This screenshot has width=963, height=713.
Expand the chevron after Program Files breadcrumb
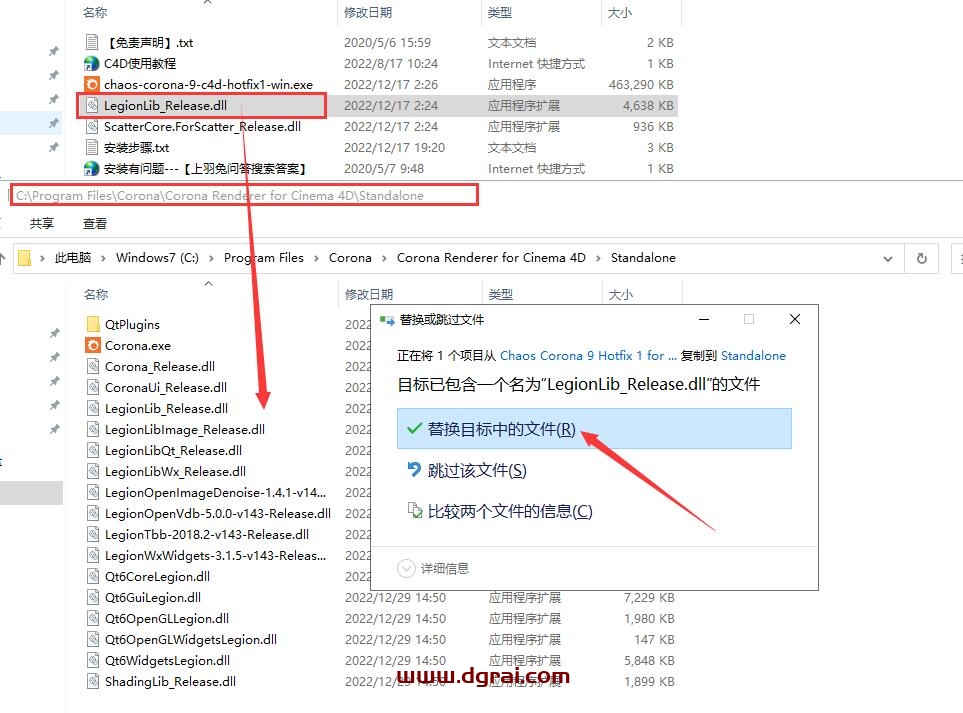[x=316, y=258]
